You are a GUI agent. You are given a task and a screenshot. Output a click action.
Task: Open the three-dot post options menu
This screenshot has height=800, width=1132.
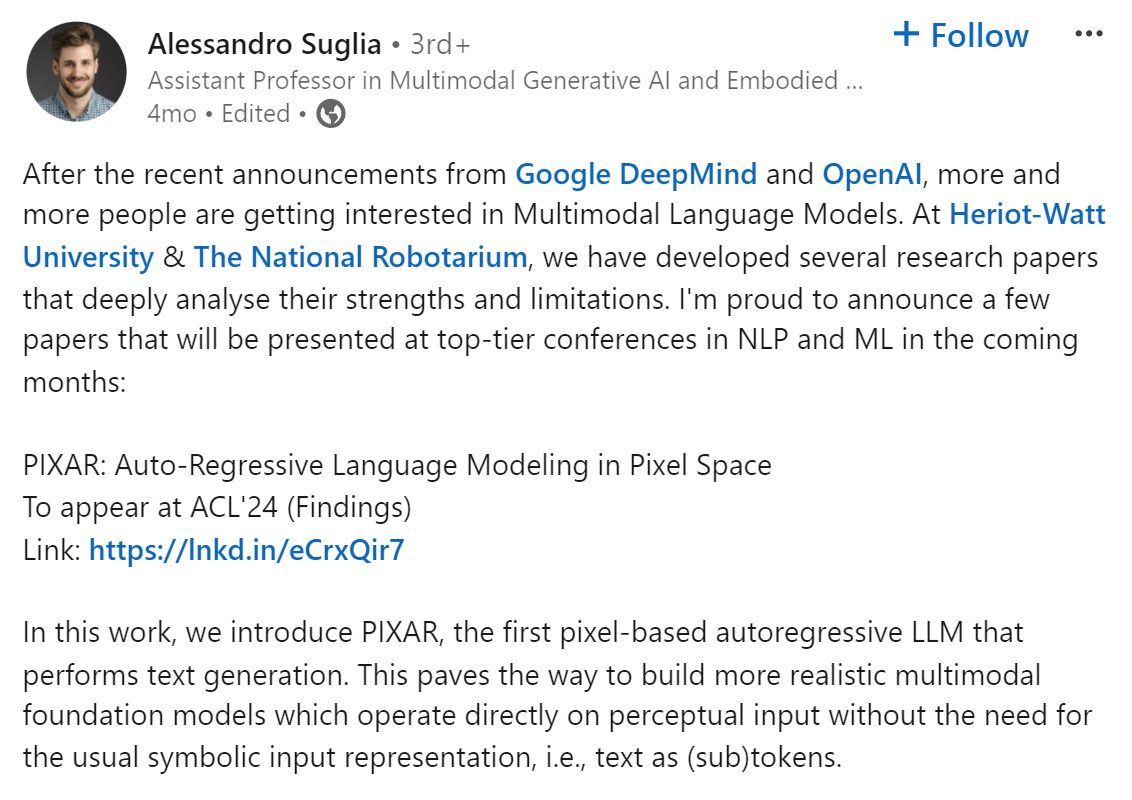[x=1088, y=34]
